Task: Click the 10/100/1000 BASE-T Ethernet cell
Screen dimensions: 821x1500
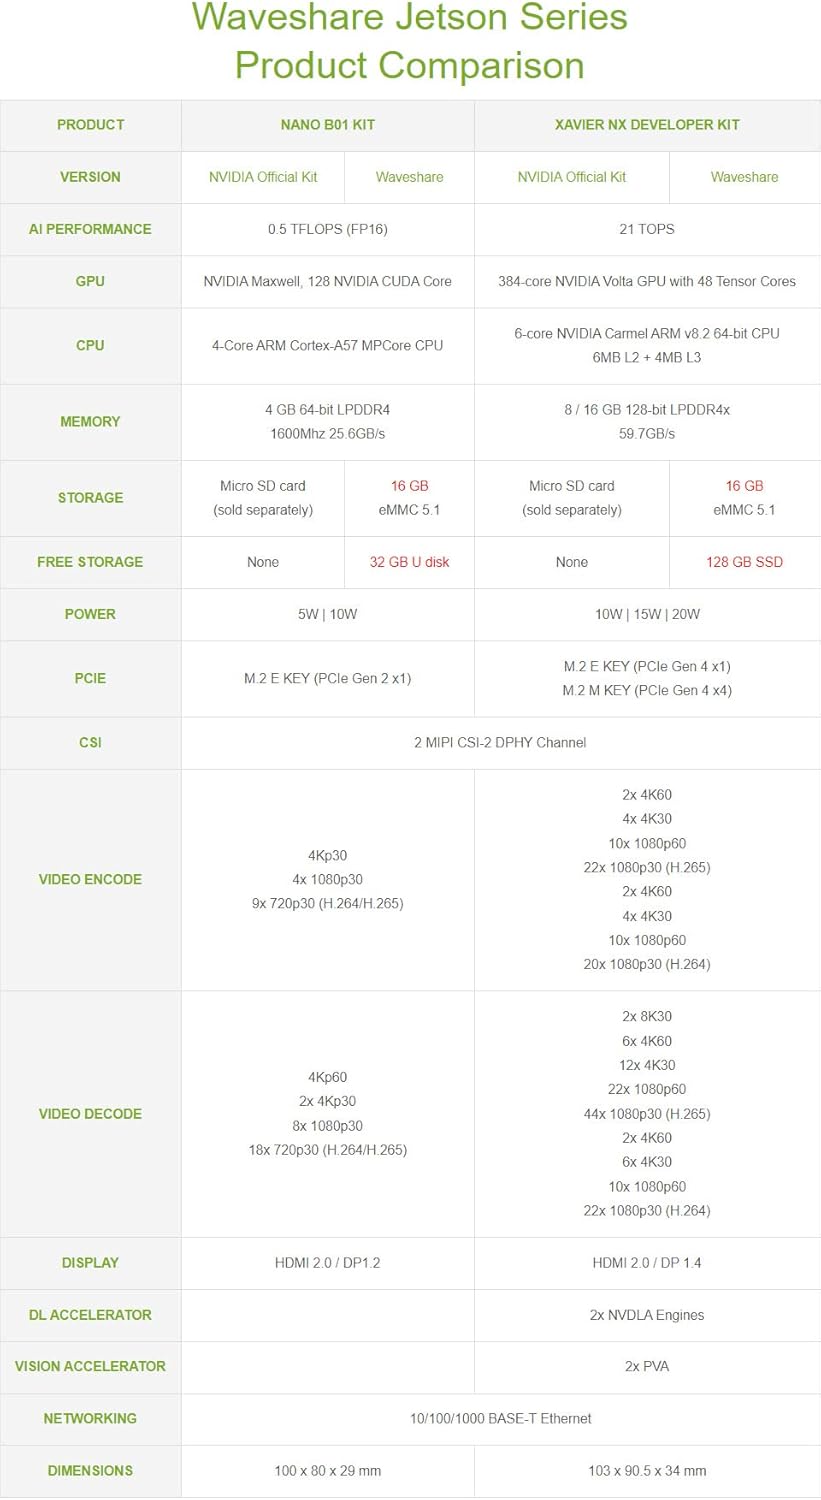Action: tap(500, 1418)
